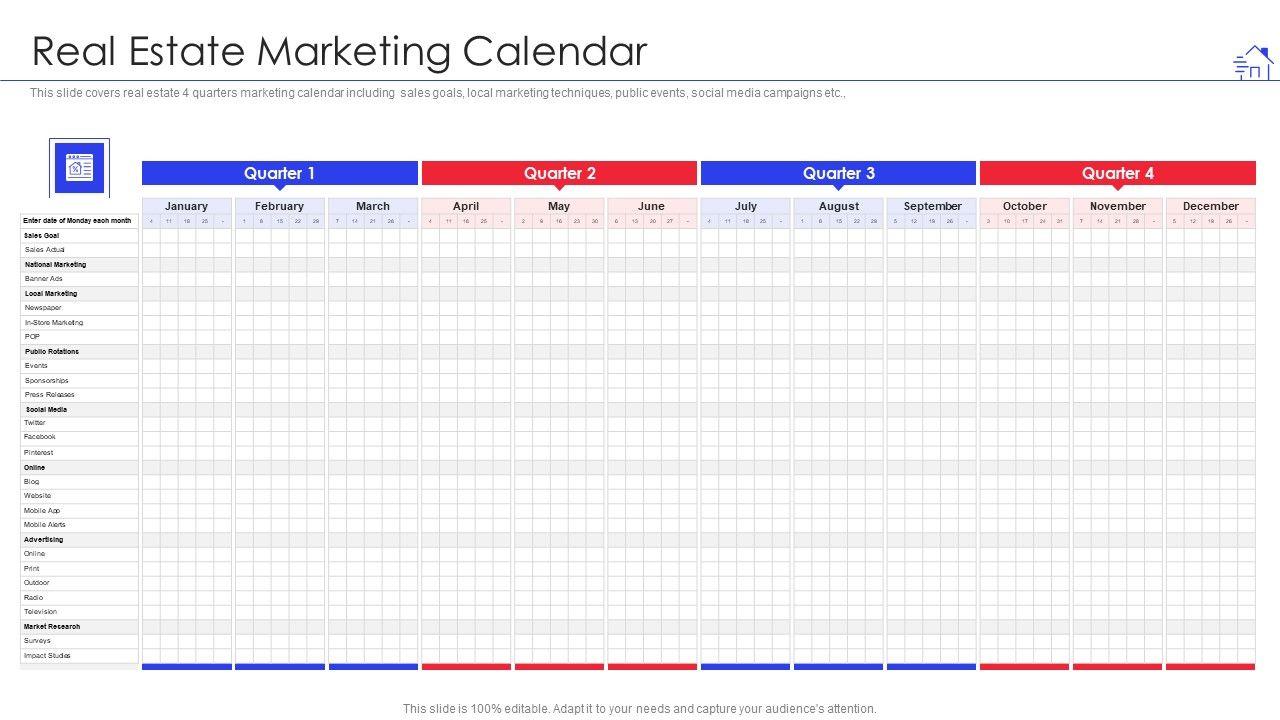1280x720 pixels.
Task: Click the Impact Studies row label
Action: pyautogui.click(x=47, y=656)
